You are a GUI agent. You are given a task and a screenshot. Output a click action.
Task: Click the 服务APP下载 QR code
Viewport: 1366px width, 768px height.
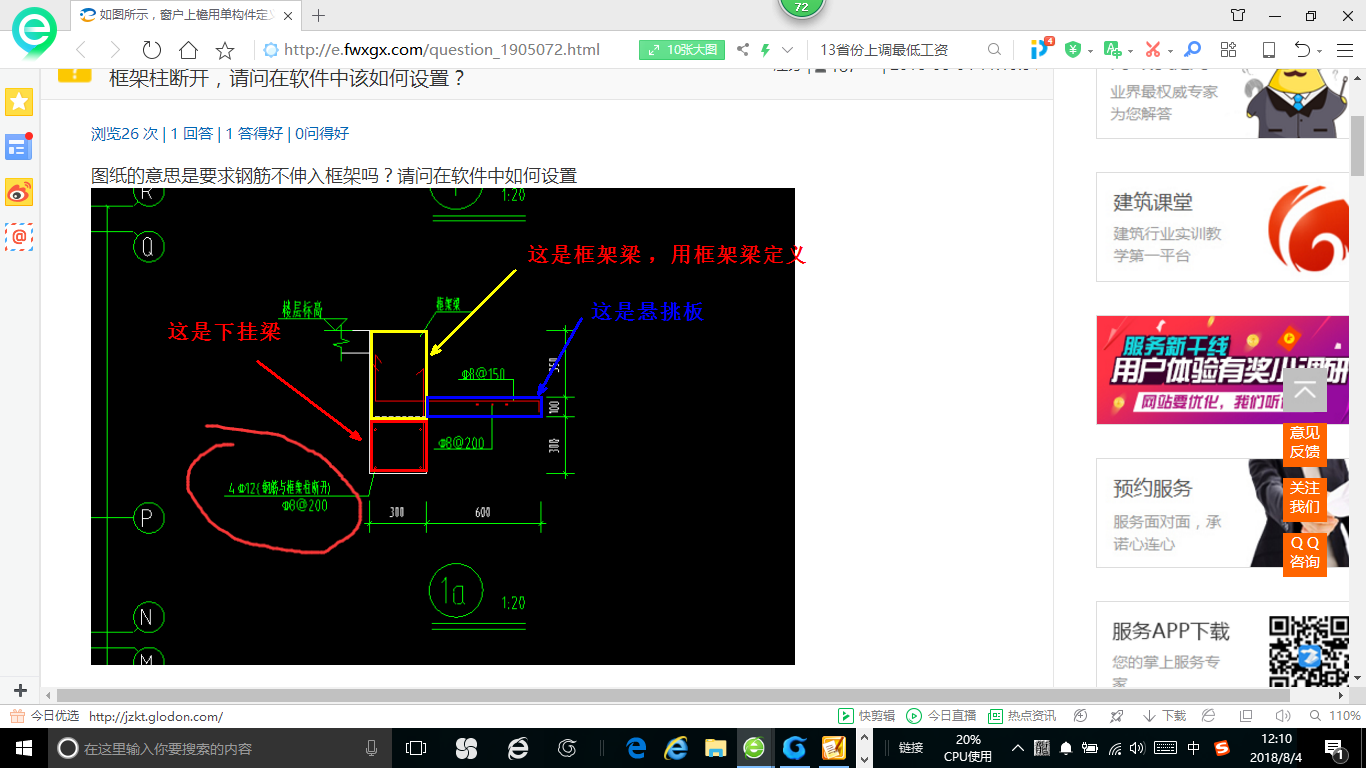1308,652
